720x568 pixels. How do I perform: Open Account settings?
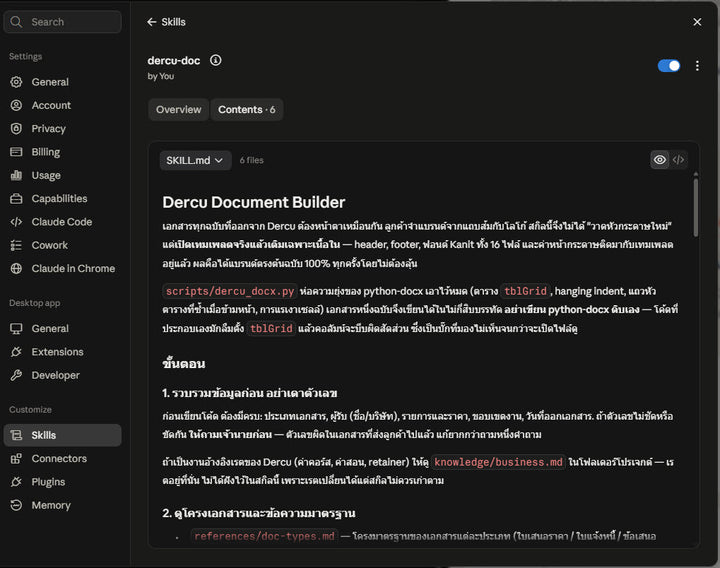[x=62, y=105]
